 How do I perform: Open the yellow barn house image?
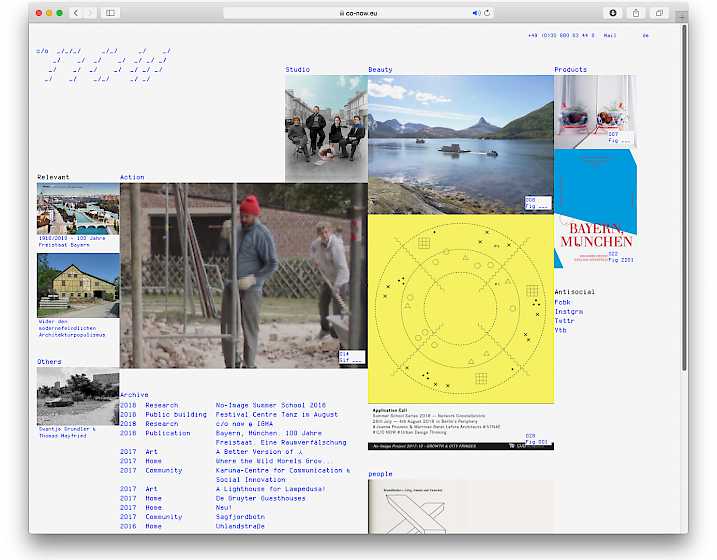tap(78, 286)
